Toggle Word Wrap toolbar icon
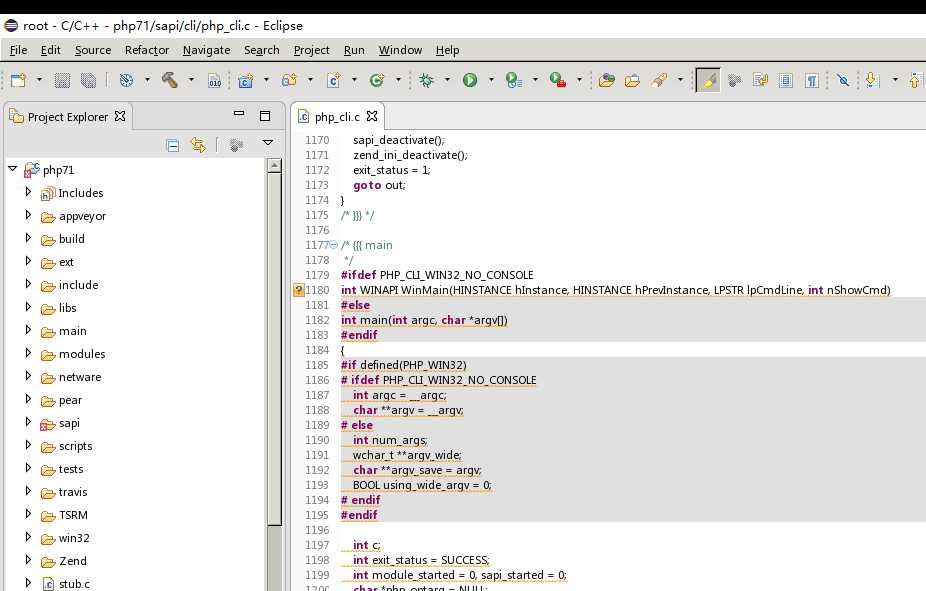 [x=760, y=80]
